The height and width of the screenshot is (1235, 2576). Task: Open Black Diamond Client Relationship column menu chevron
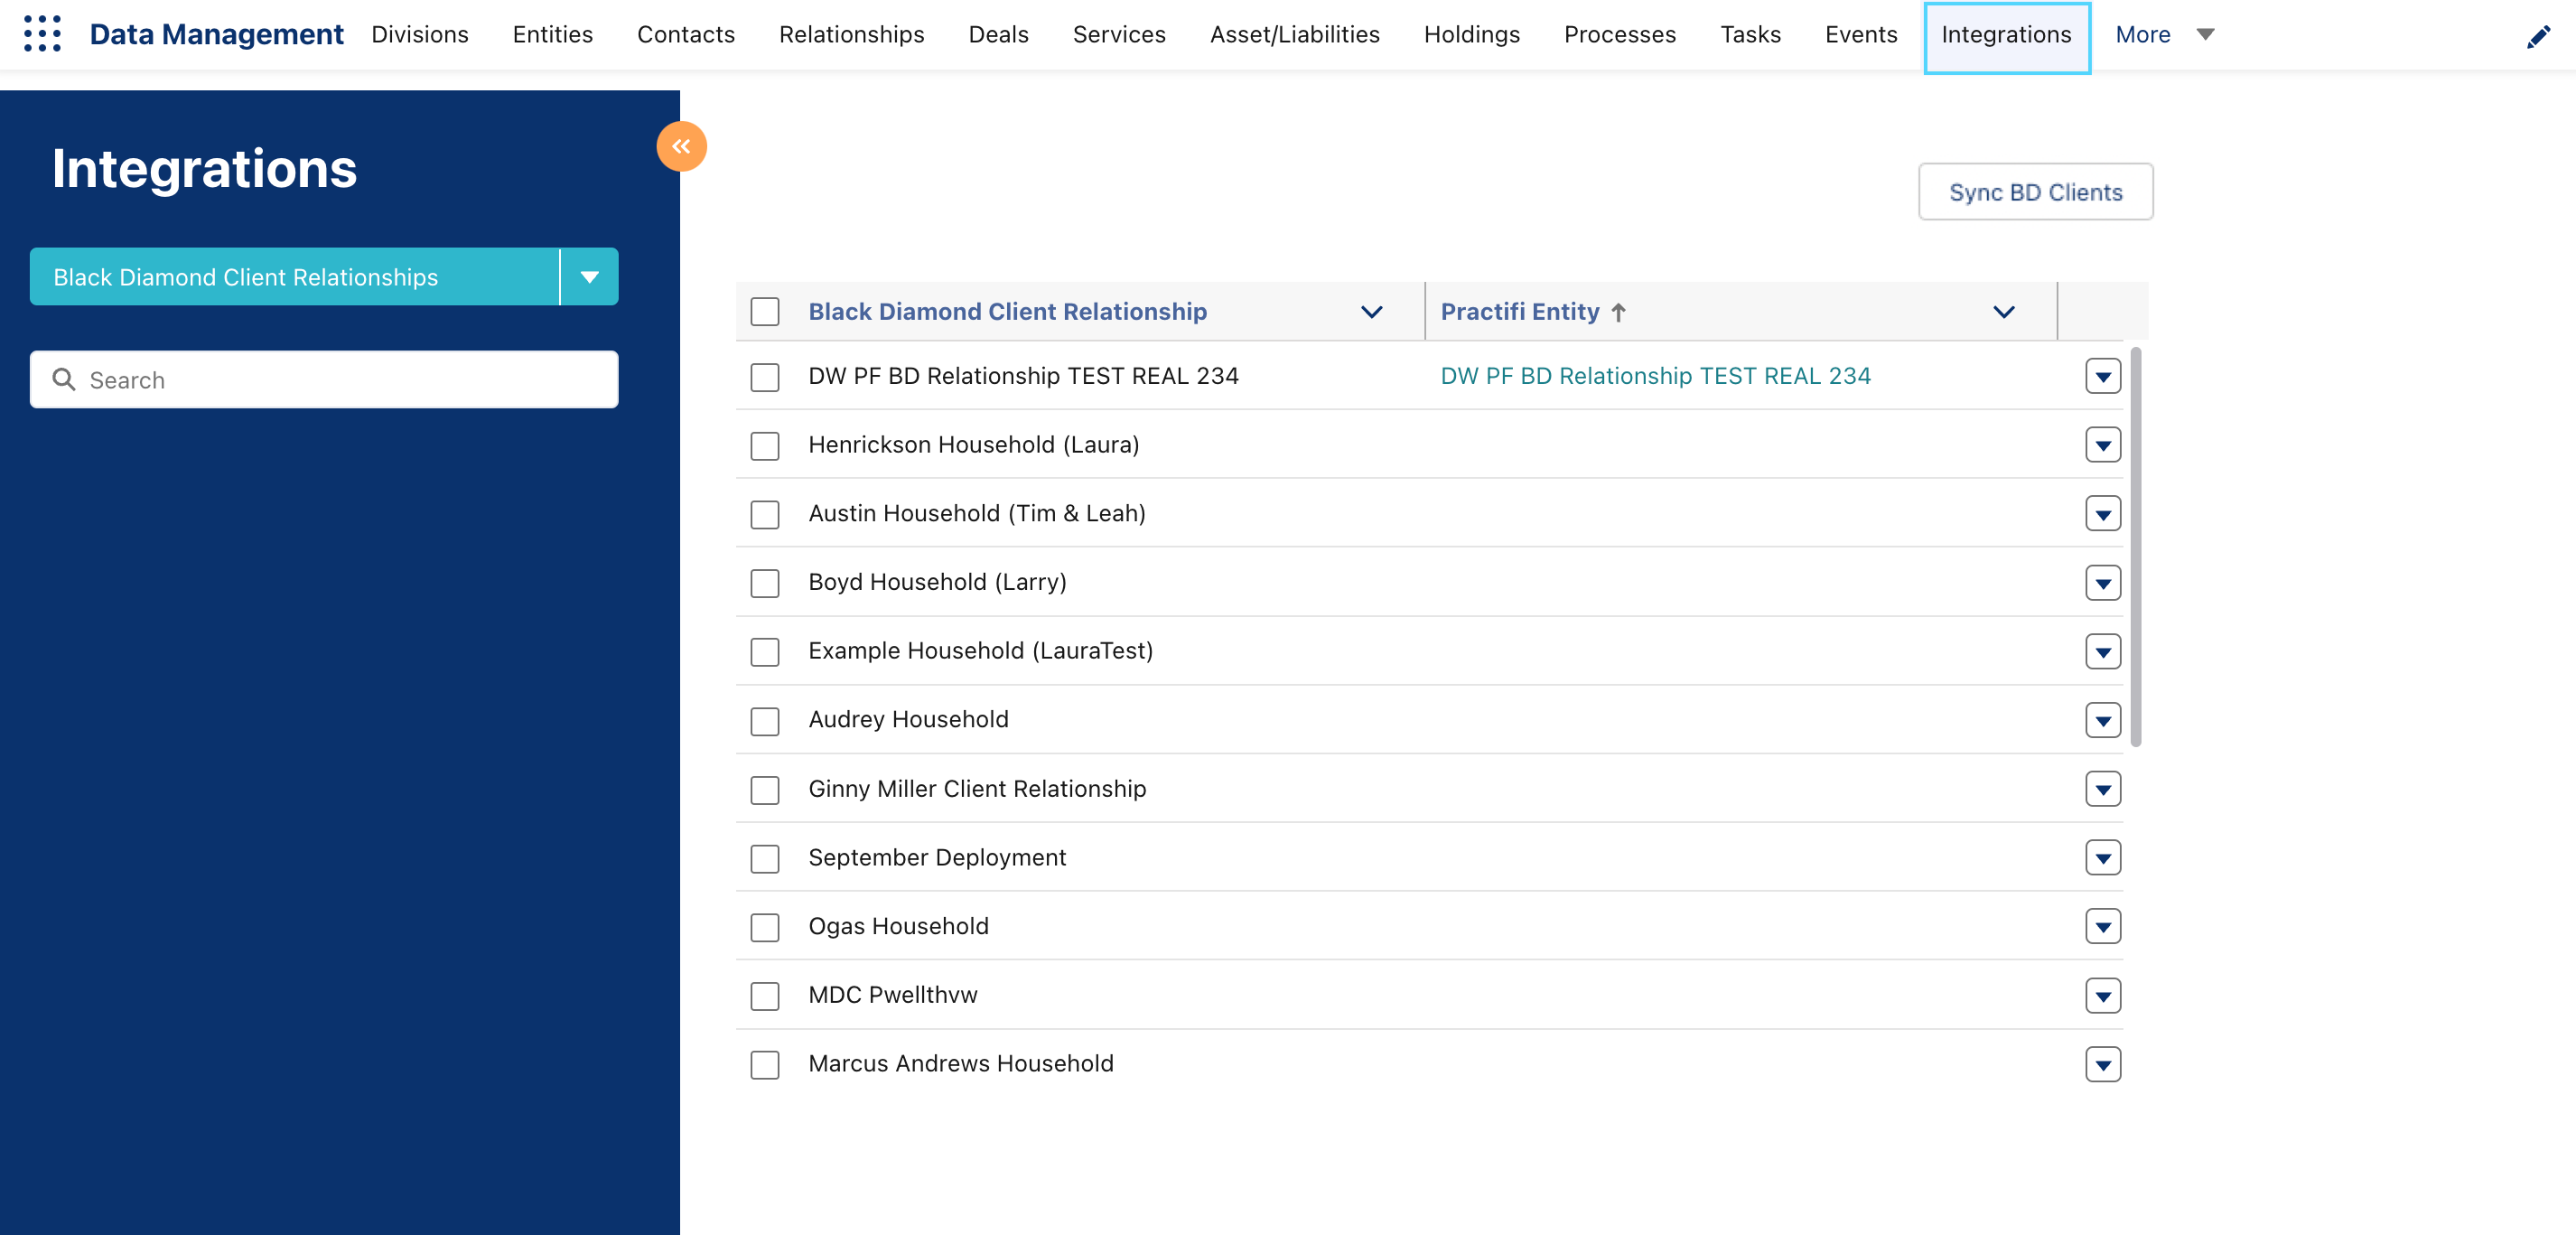click(1371, 312)
